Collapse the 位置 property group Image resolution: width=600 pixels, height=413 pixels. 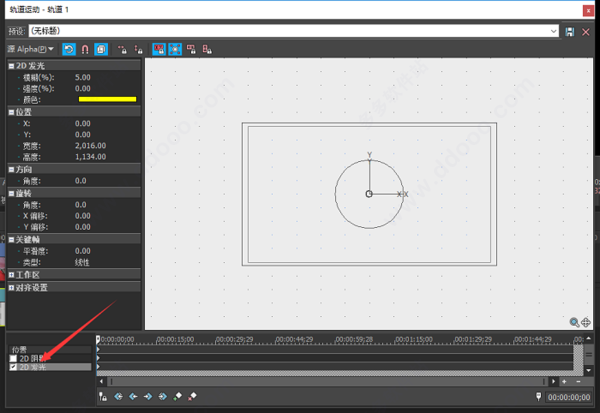[x=11, y=112]
